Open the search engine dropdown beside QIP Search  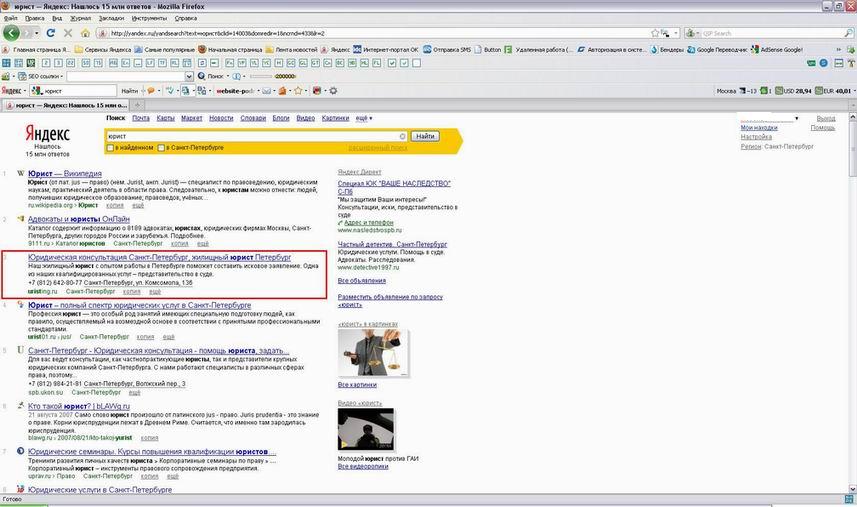coord(697,33)
